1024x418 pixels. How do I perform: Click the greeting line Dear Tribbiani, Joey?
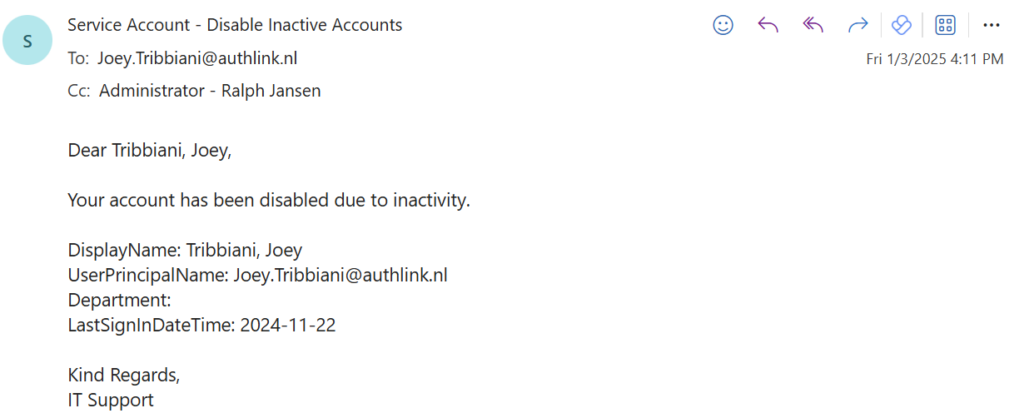(x=155, y=151)
